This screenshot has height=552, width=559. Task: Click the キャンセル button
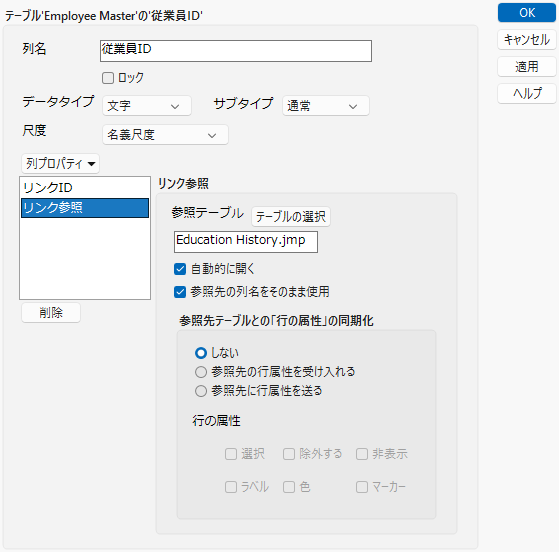click(527, 40)
